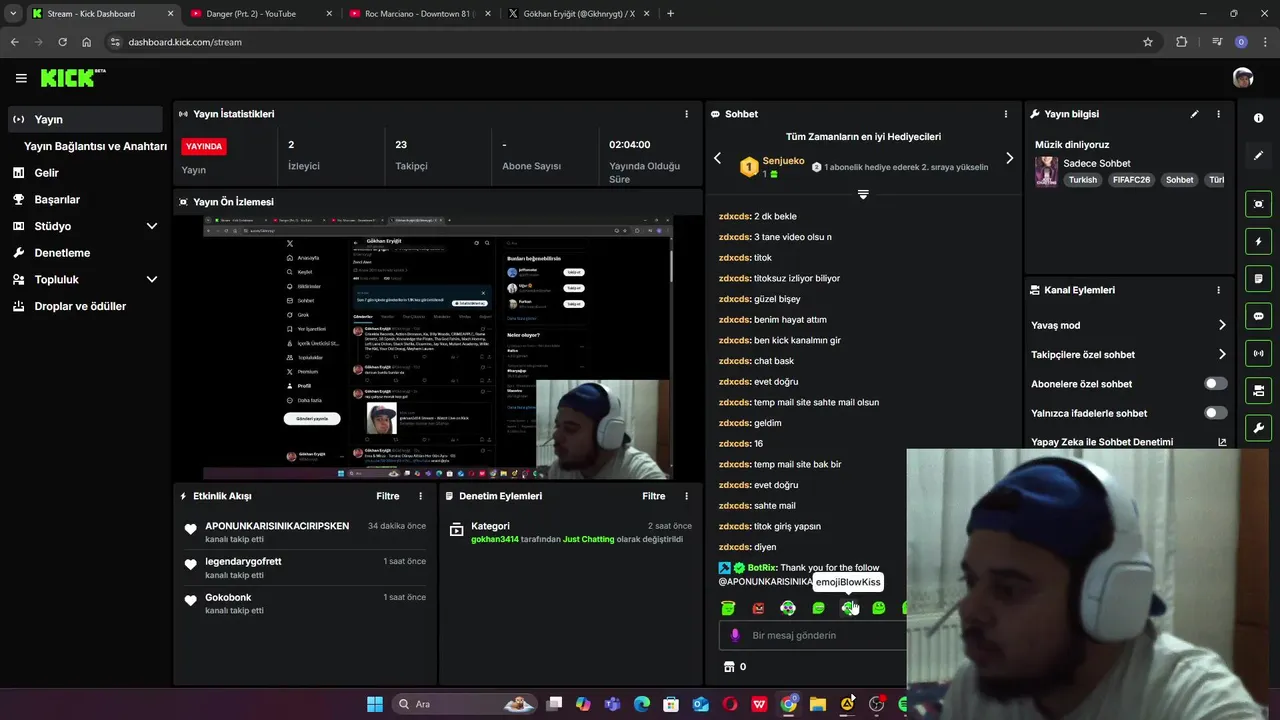Click the info icon in right sidebar
The image size is (1280, 720).
click(1258, 118)
